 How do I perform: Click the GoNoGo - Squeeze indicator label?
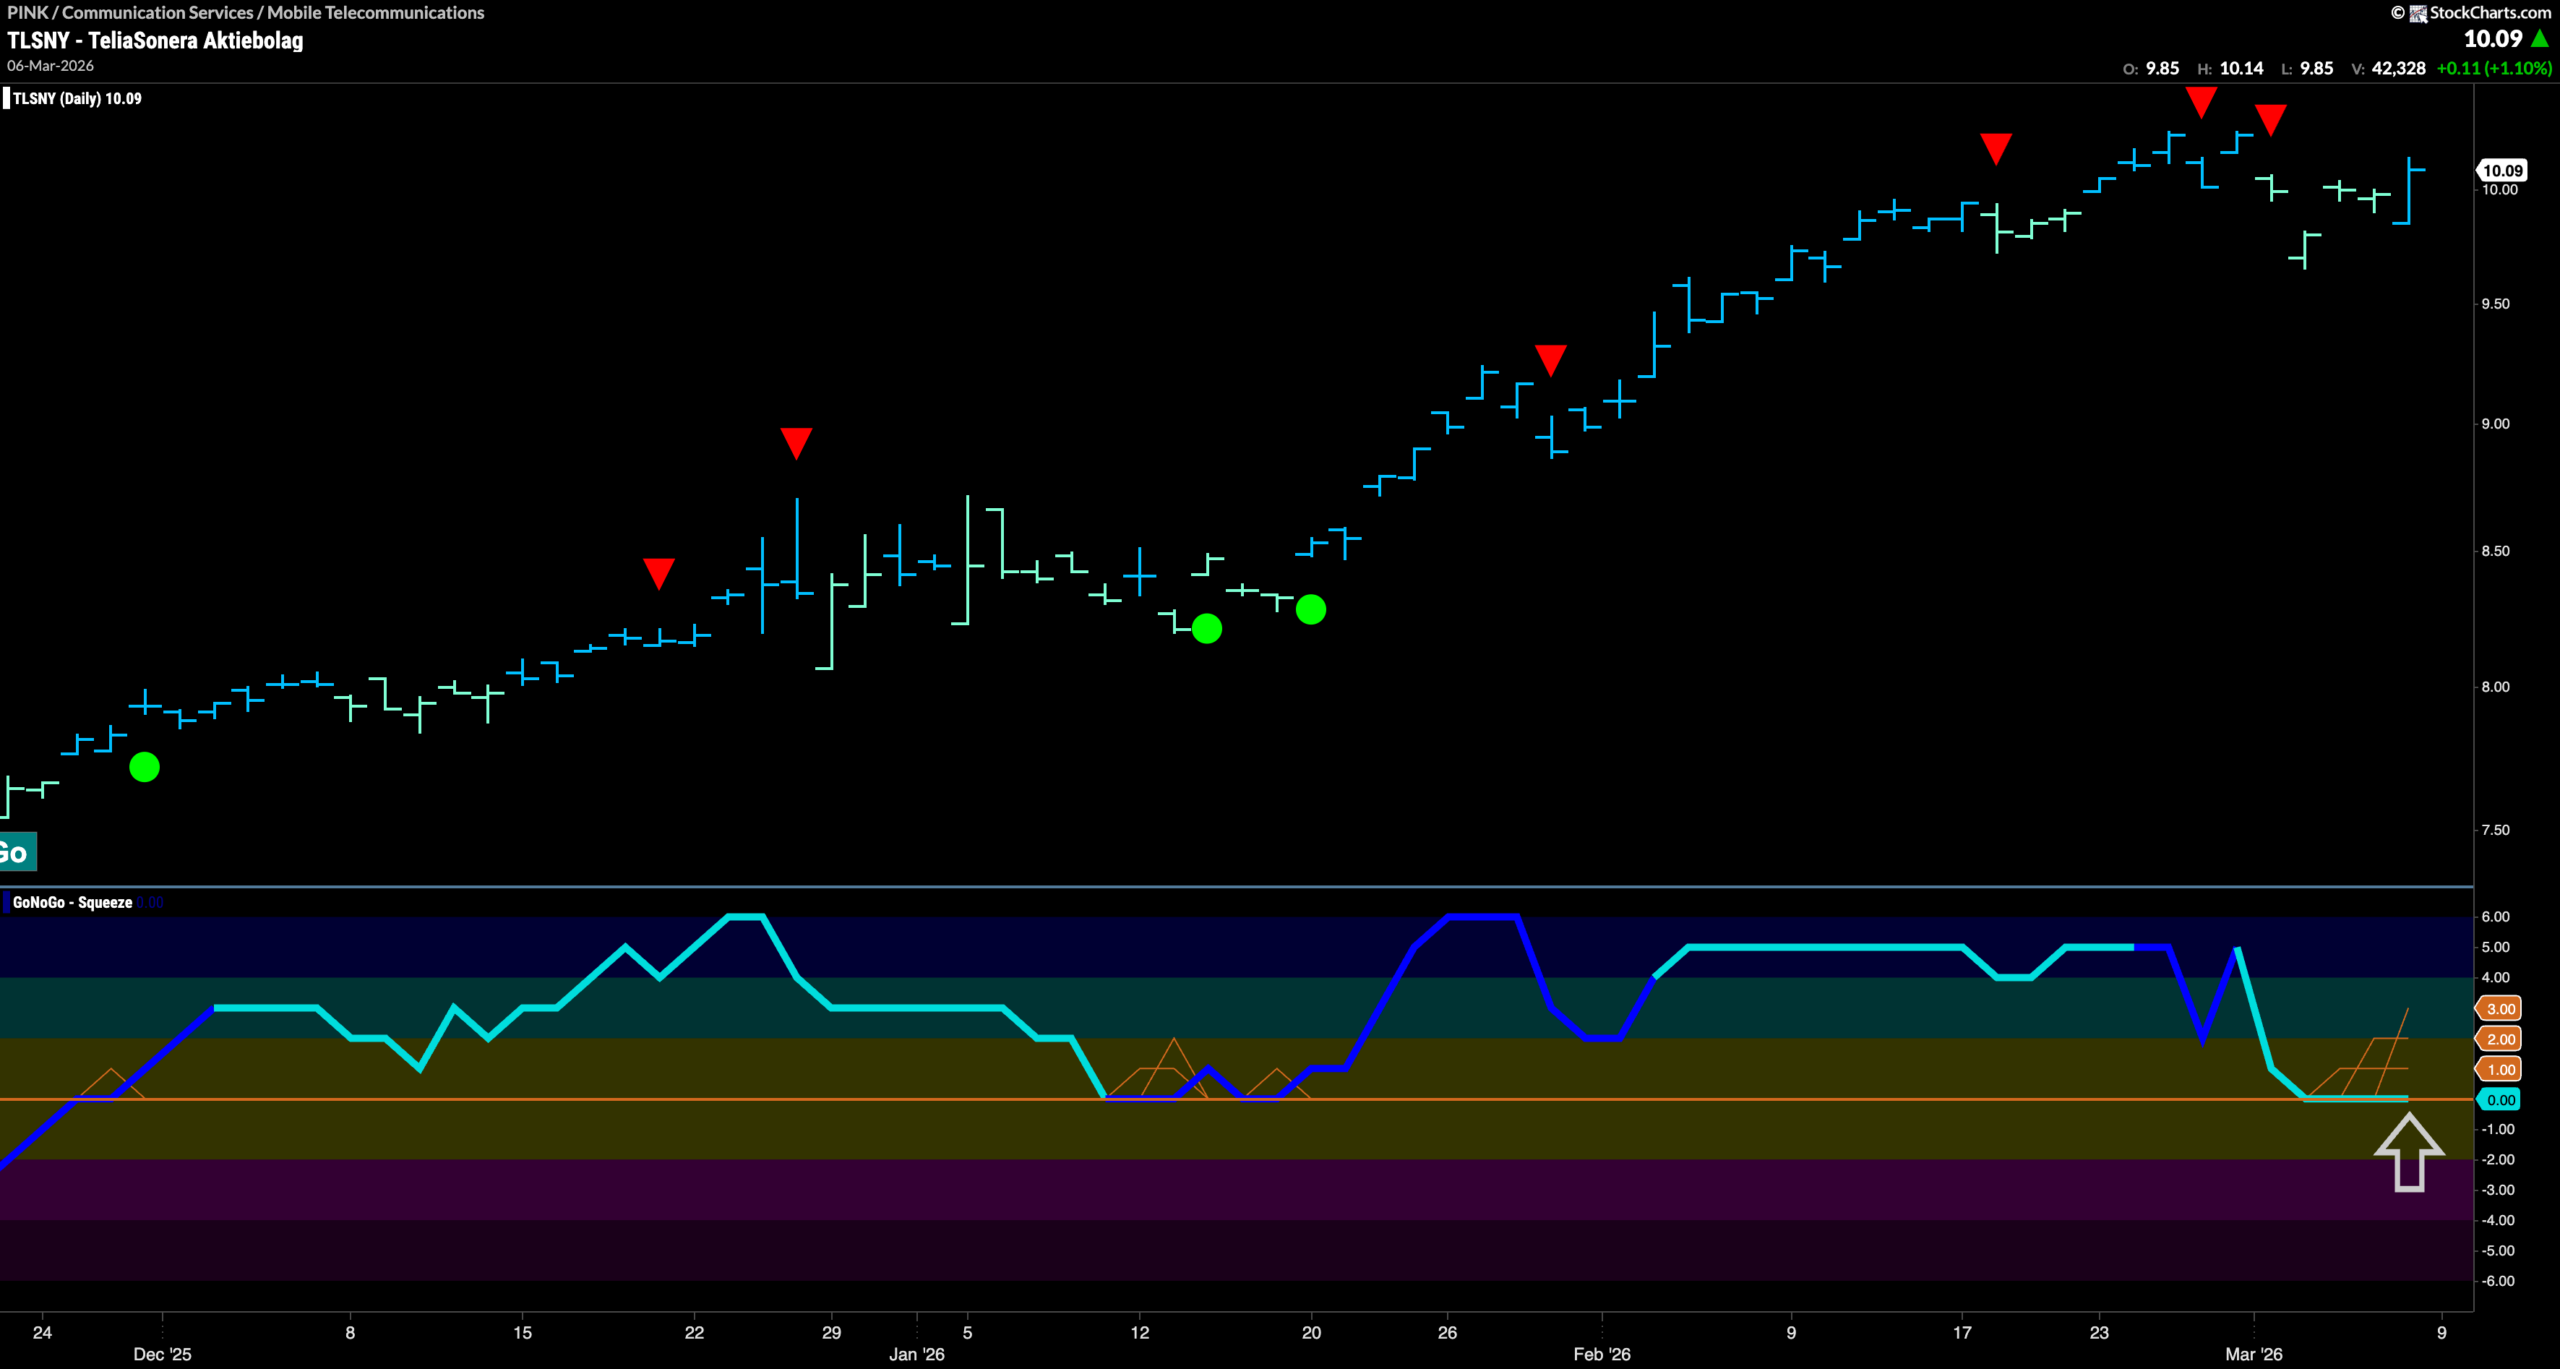72,902
